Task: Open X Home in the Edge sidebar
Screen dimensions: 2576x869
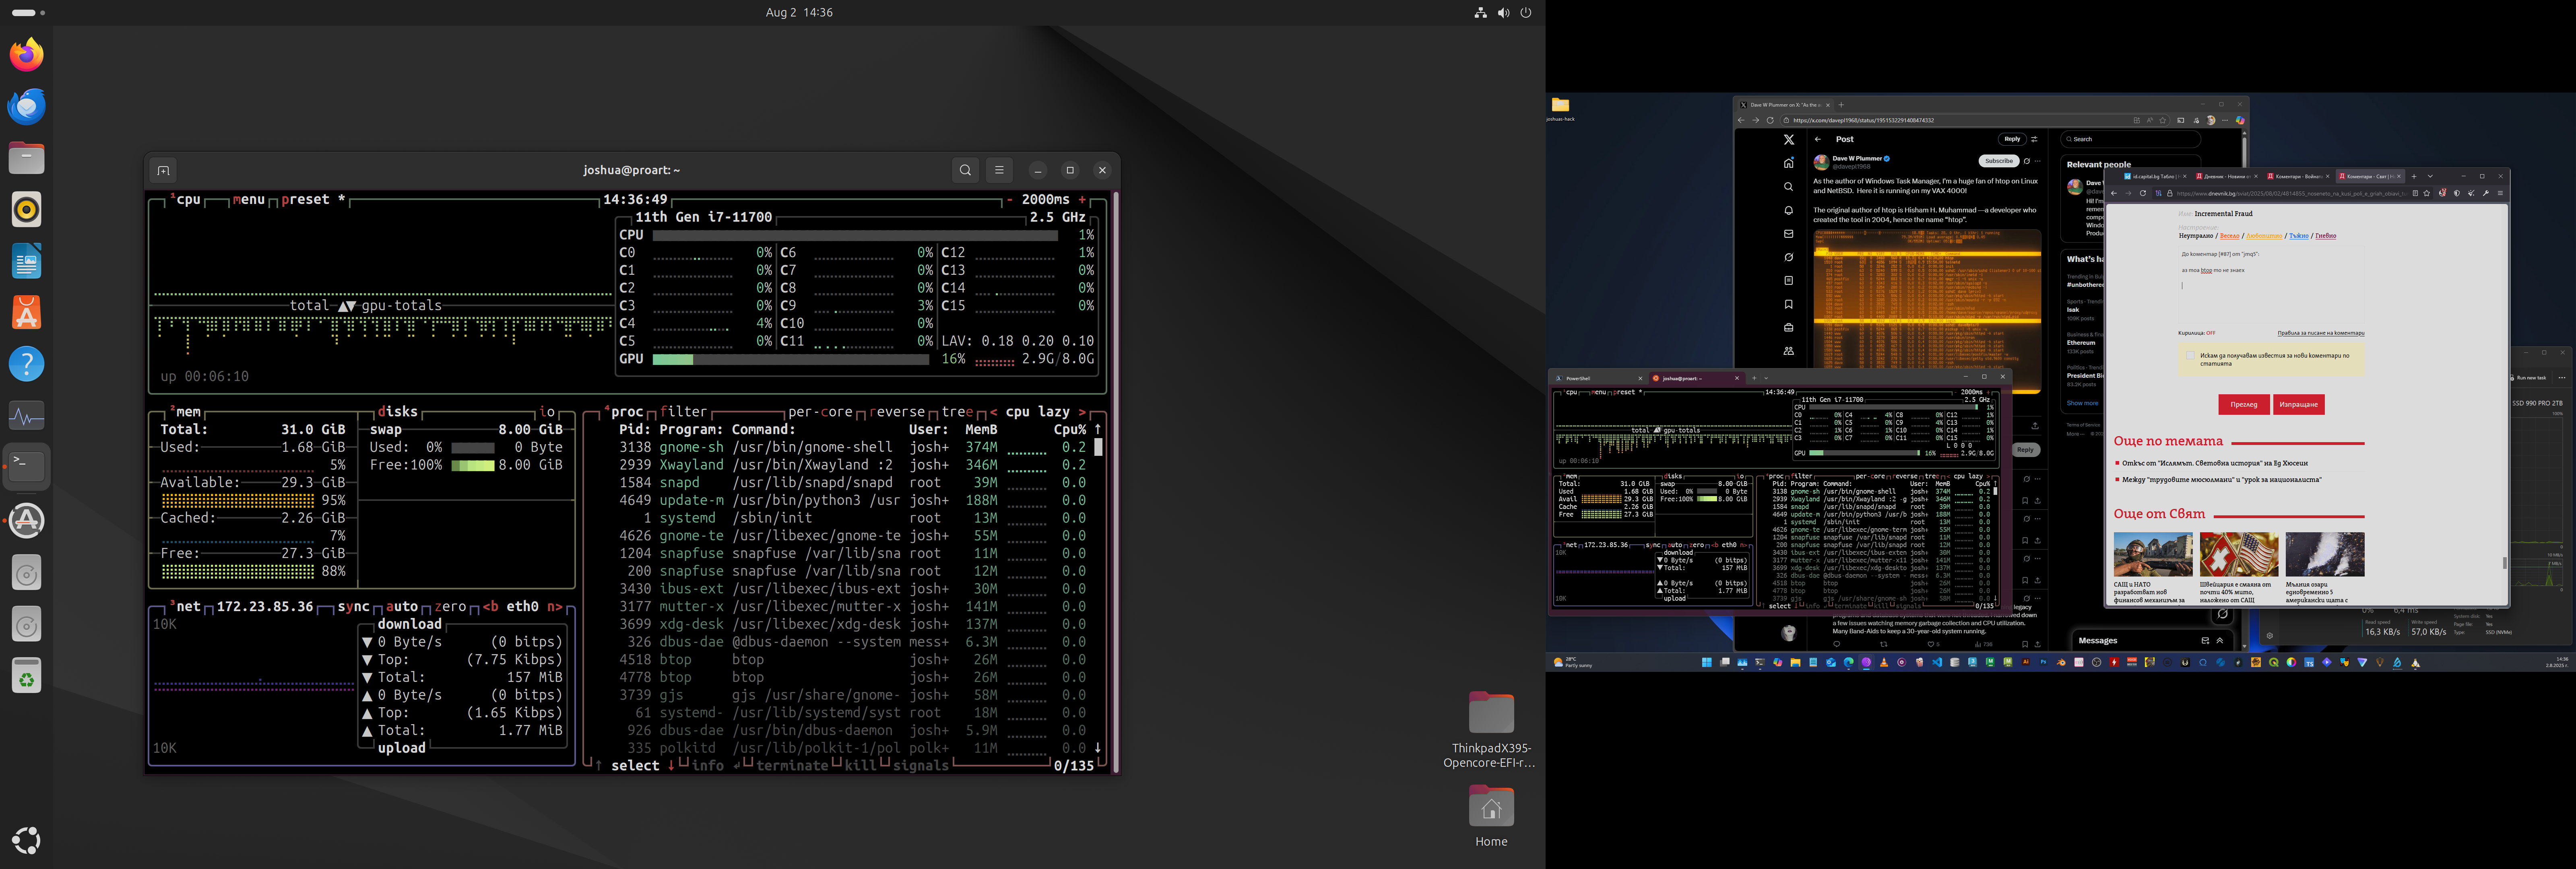Action: [x=1789, y=163]
